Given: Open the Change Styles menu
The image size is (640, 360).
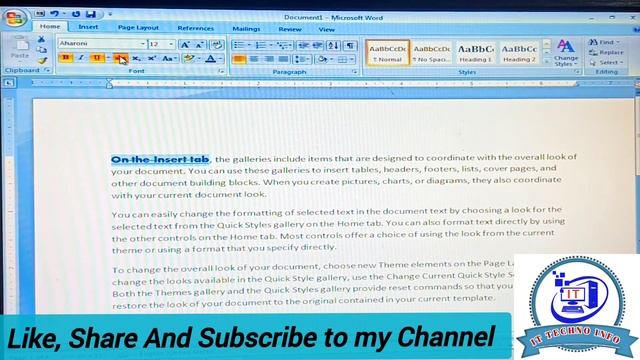Looking at the screenshot, I should coord(565,53).
